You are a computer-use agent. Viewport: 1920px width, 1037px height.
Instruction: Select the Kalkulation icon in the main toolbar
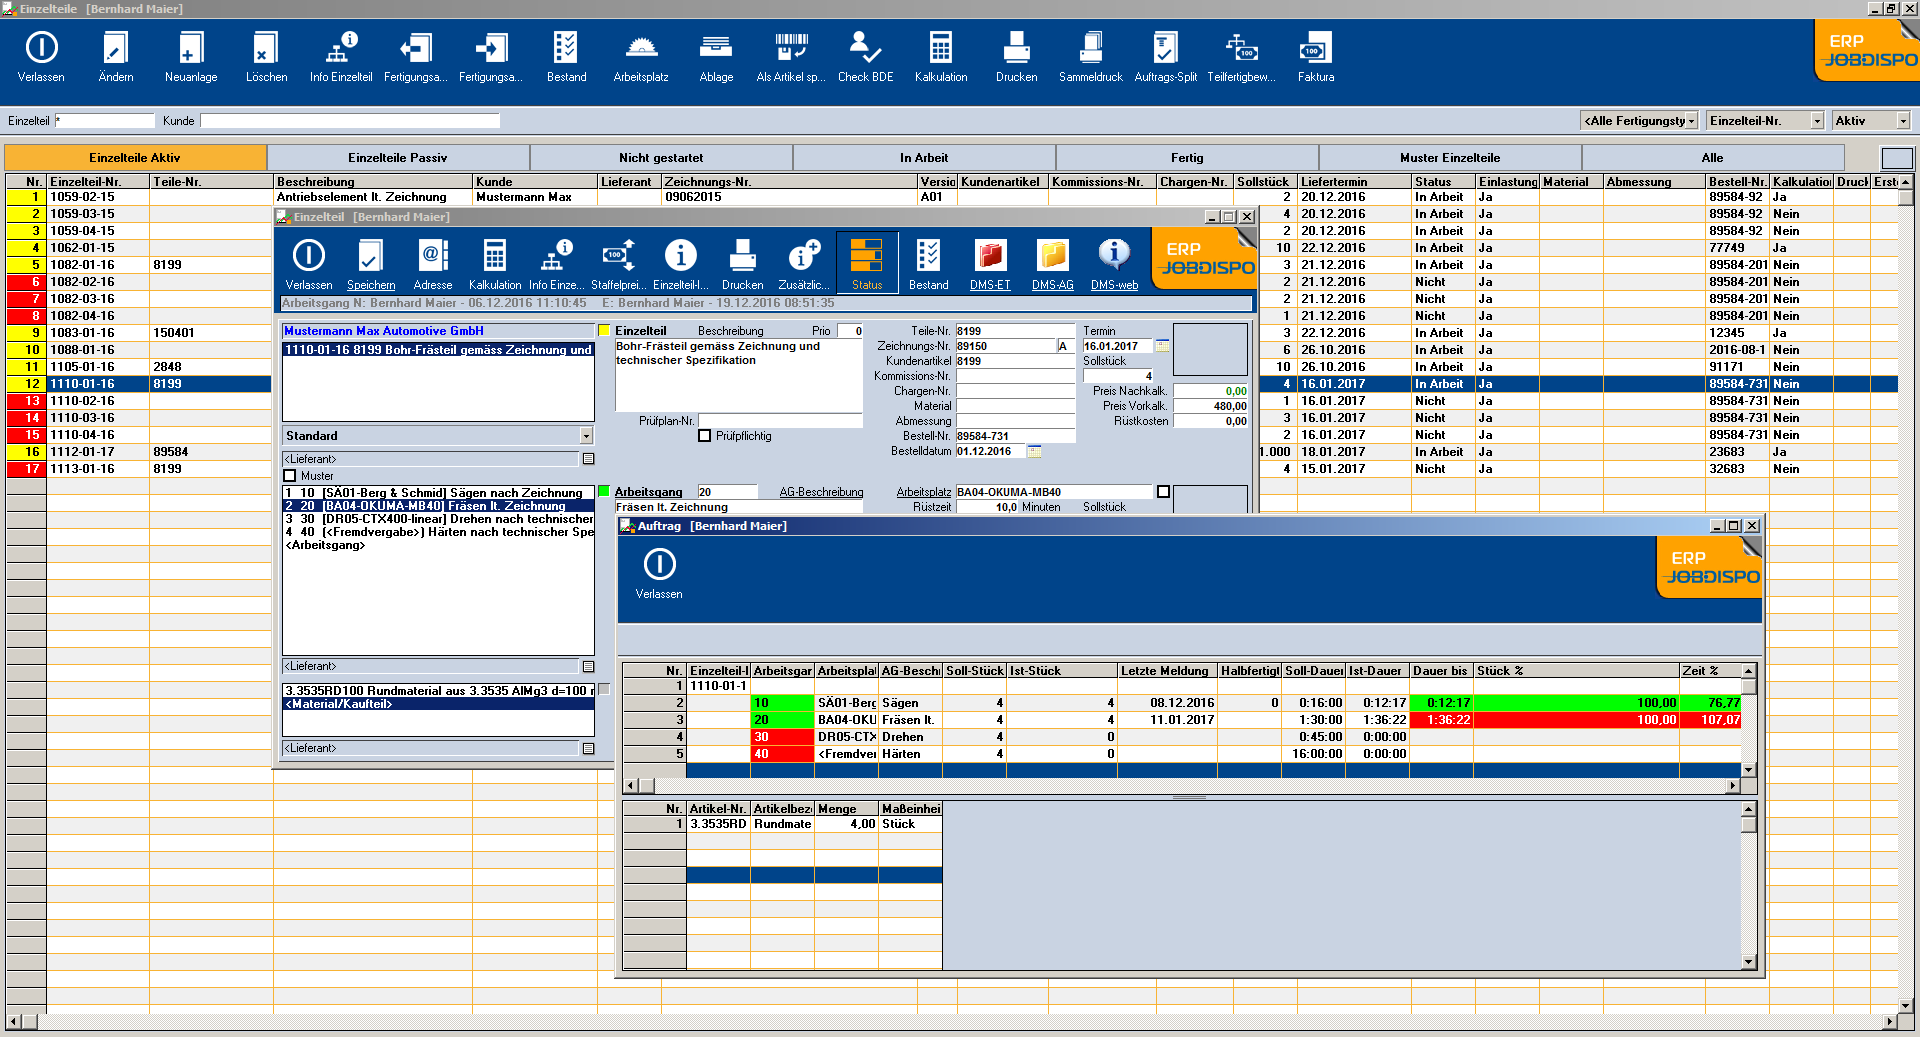(x=940, y=55)
